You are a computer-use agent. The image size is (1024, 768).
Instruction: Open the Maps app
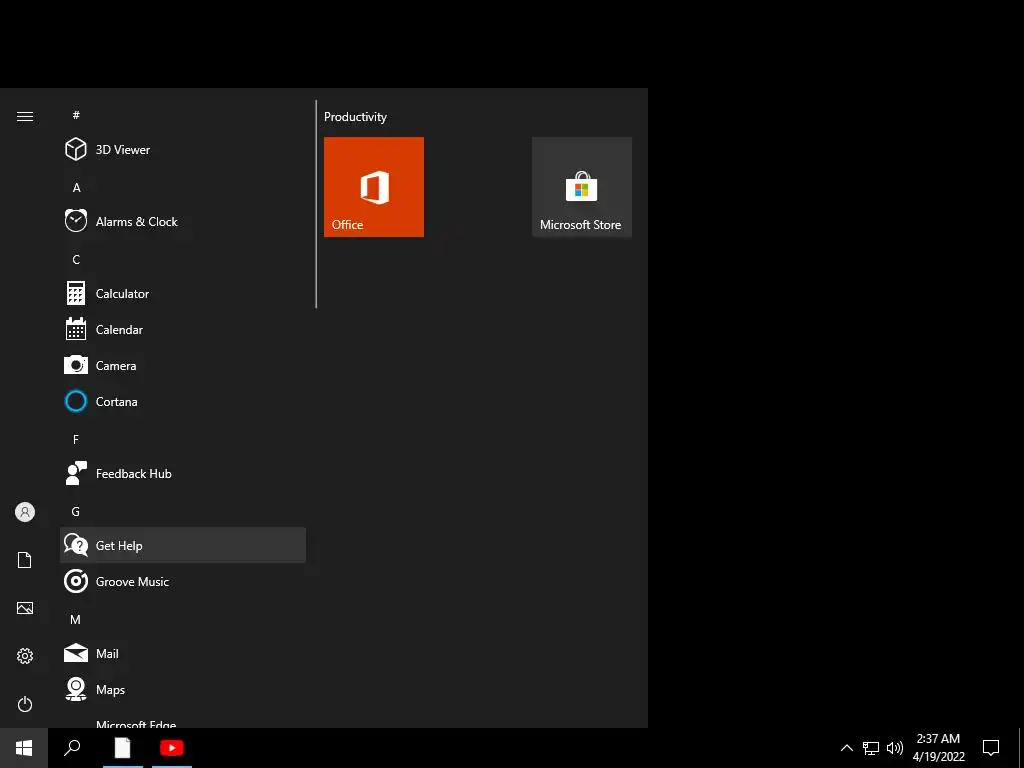(183, 689)
